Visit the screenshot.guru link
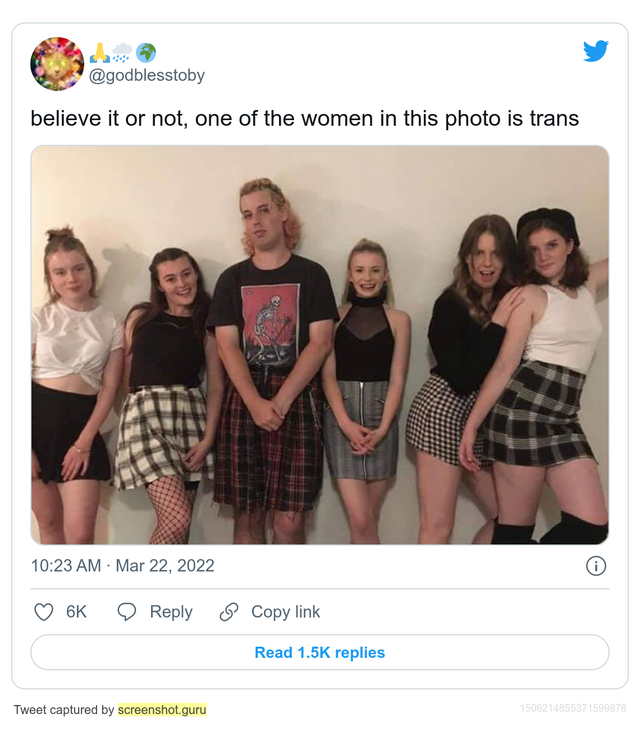Viewport: 640px width, 741px height. (162, 710)
